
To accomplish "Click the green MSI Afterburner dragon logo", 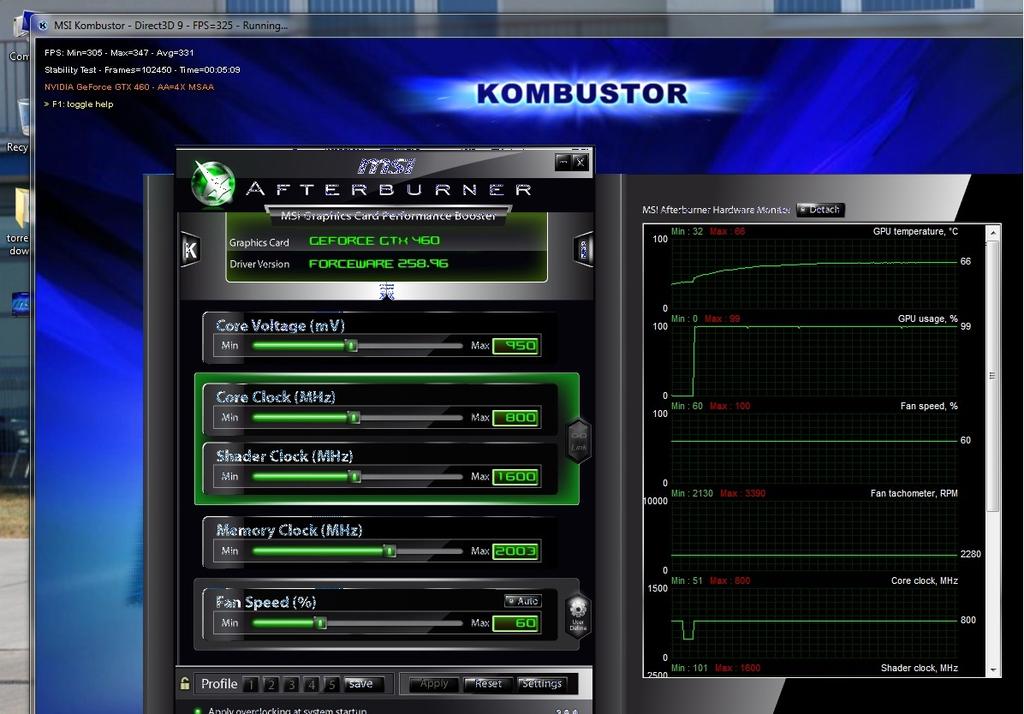I will click(213, 183).
